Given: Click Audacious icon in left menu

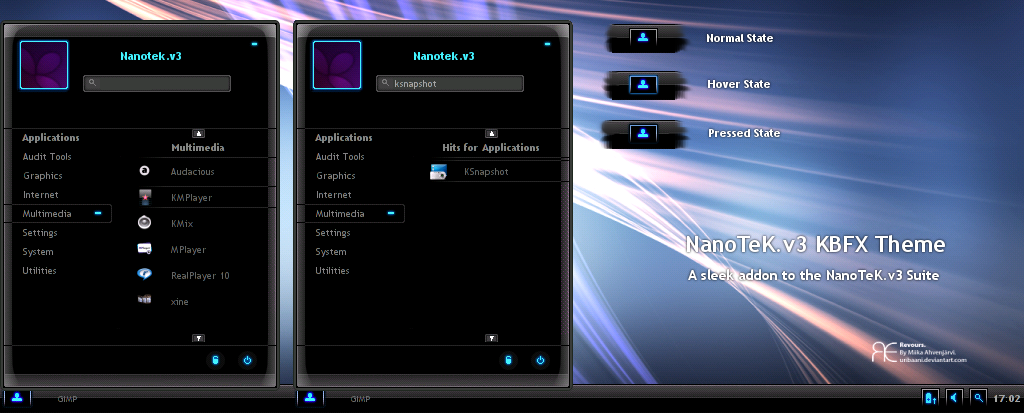Looking at the screenshot, I should pos(144,171).
